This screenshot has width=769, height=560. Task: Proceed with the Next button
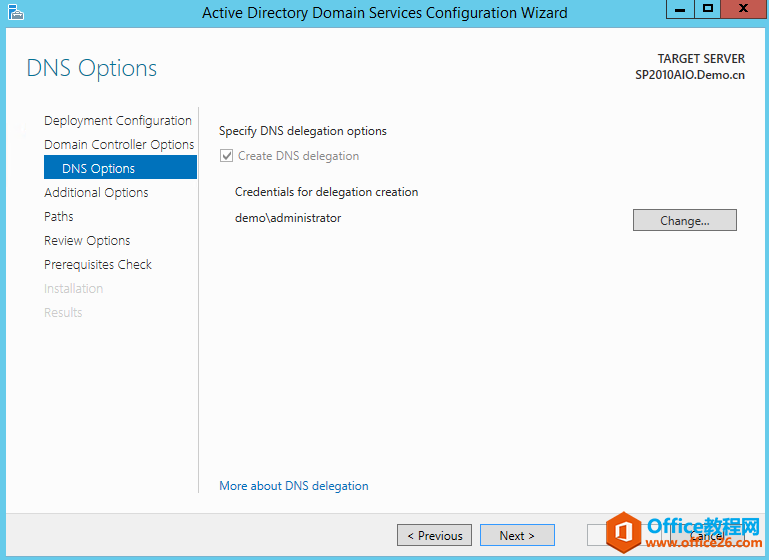pyautogui.click(x=517, y=535)
